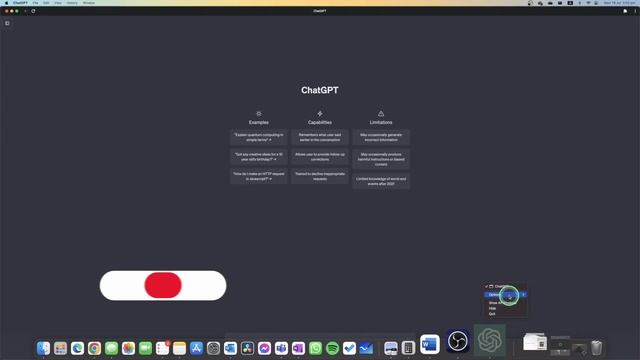Open OBS Studio from the dock
The image size is (640, 360).
click(x=458, y=341)
